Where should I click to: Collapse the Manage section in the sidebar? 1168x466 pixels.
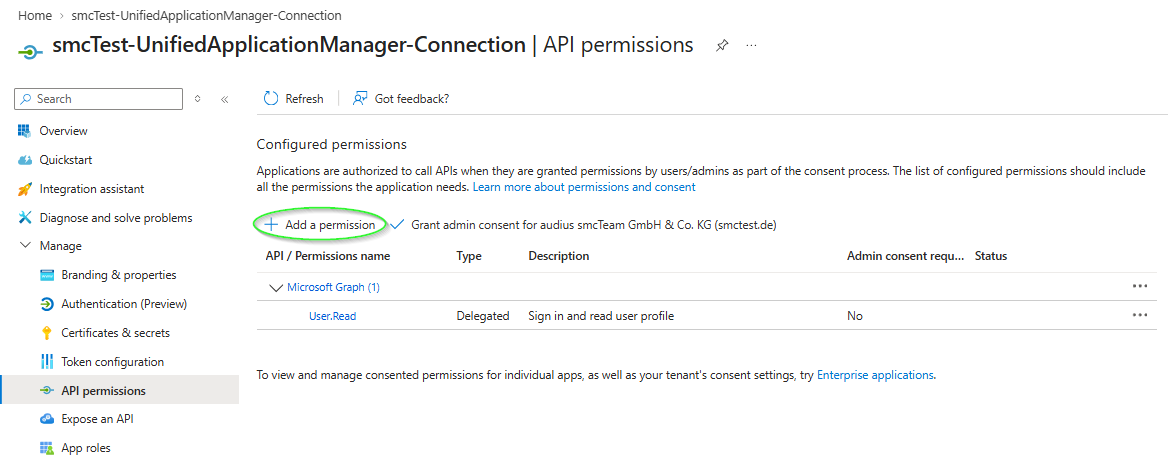pyautogui.click(x=25, y=246)
